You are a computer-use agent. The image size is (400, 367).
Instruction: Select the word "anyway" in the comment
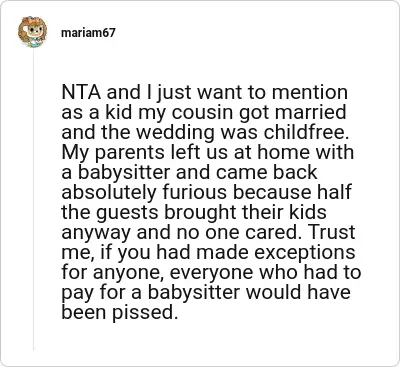click(x=96, y=232)
